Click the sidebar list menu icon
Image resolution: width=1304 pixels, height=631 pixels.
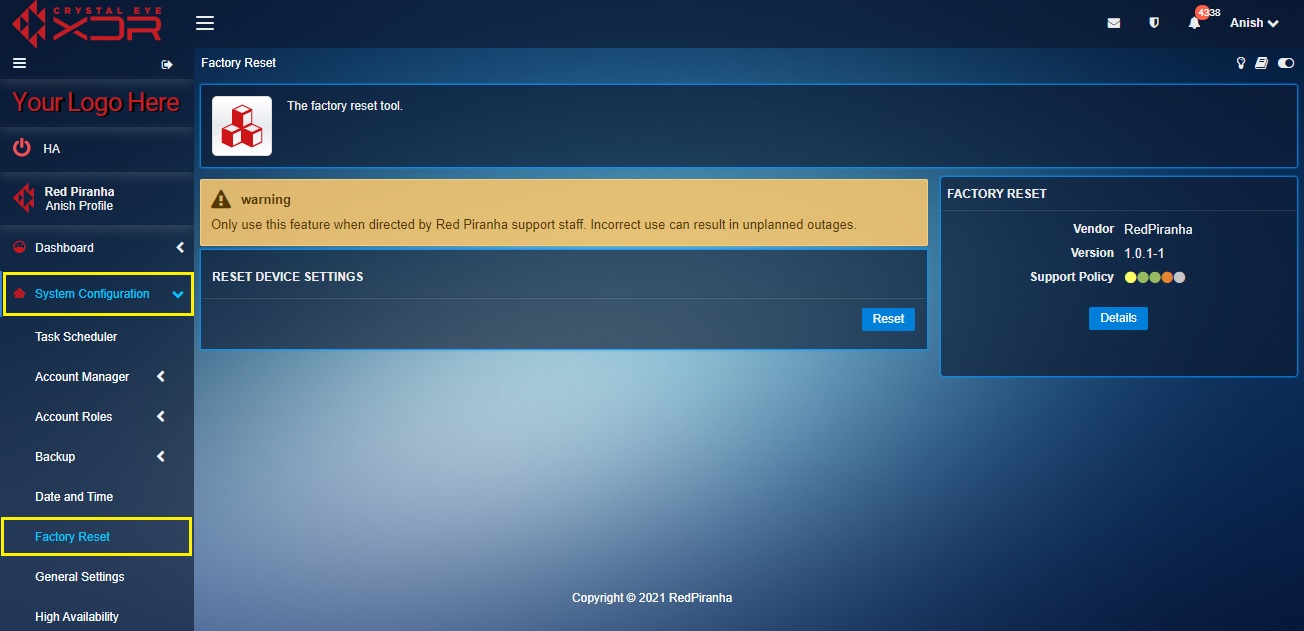pyautogui.click(x=18, y=63)
